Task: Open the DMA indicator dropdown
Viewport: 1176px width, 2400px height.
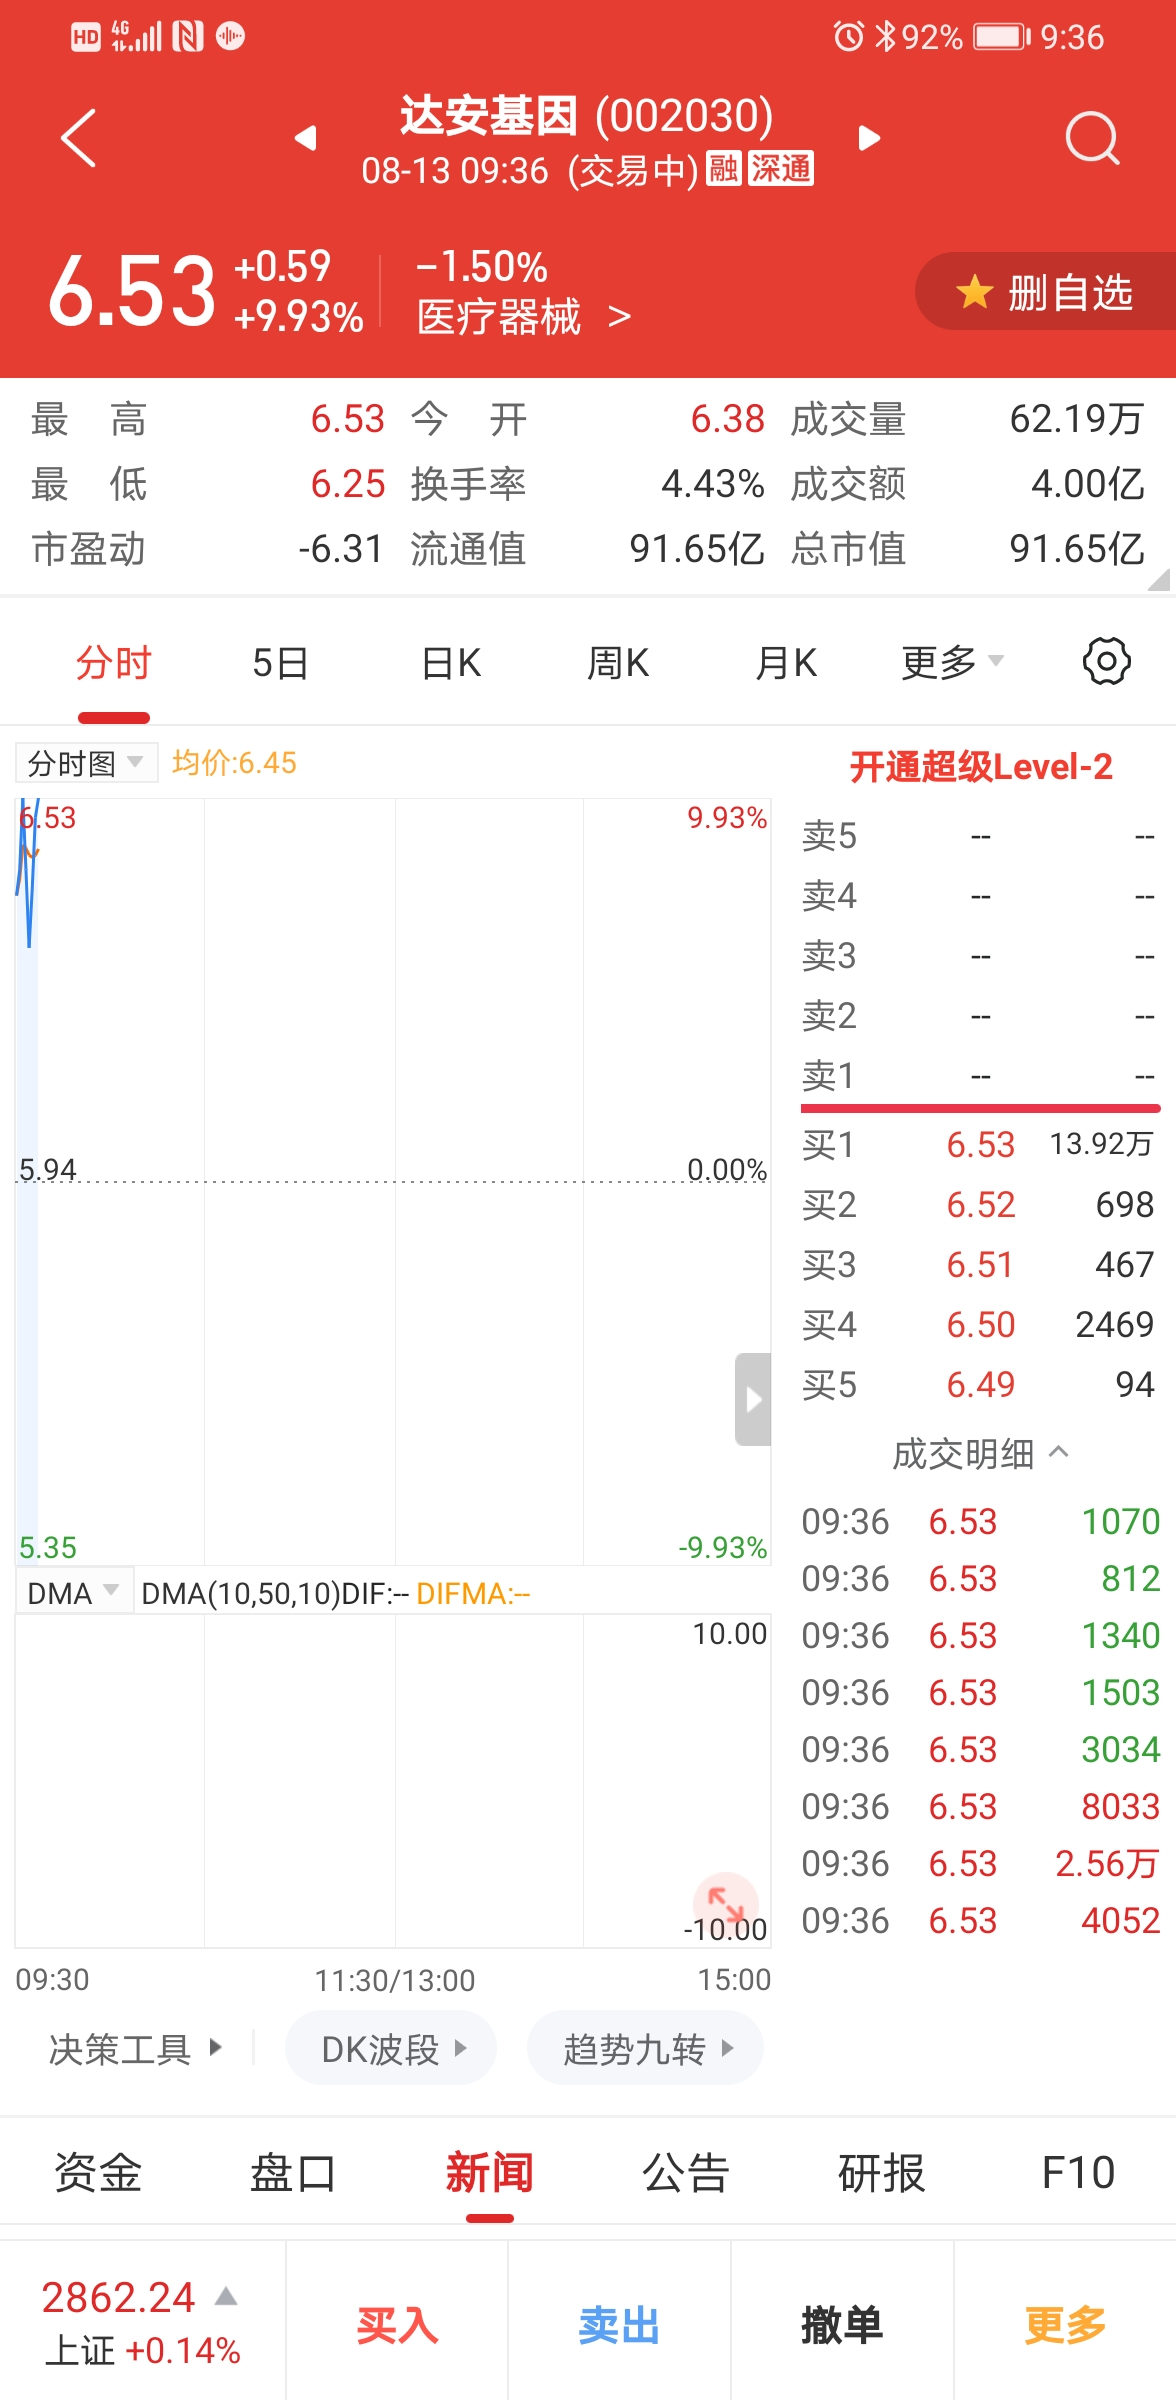Action: [74, 1593]
